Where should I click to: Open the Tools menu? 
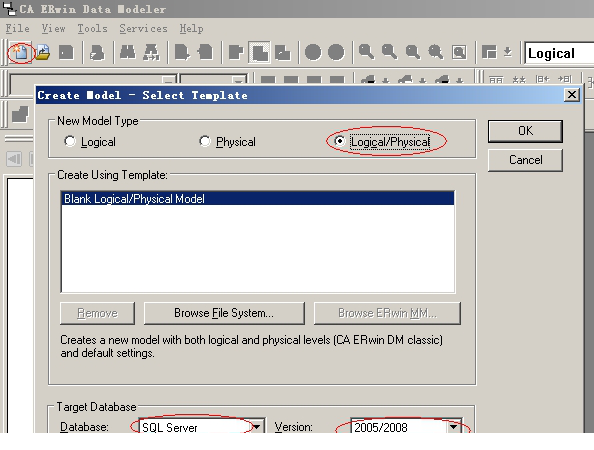(92, 28)
